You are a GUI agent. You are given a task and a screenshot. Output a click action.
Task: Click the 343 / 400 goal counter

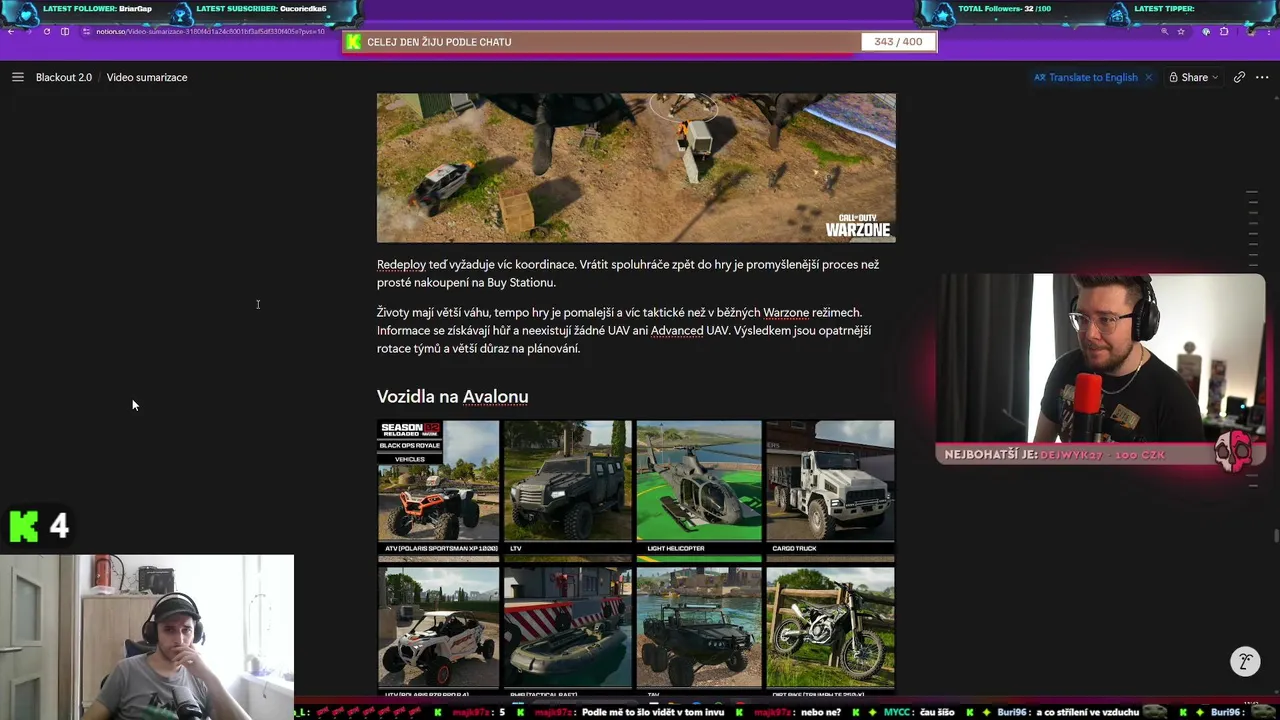(x=898, y=42)
